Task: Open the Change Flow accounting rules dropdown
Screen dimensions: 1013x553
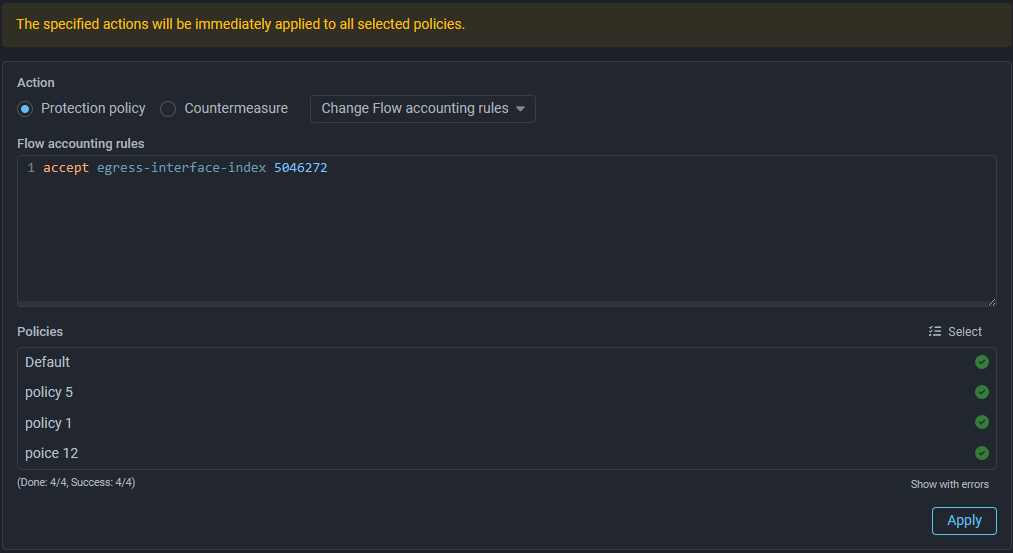Action: point(422,109)
